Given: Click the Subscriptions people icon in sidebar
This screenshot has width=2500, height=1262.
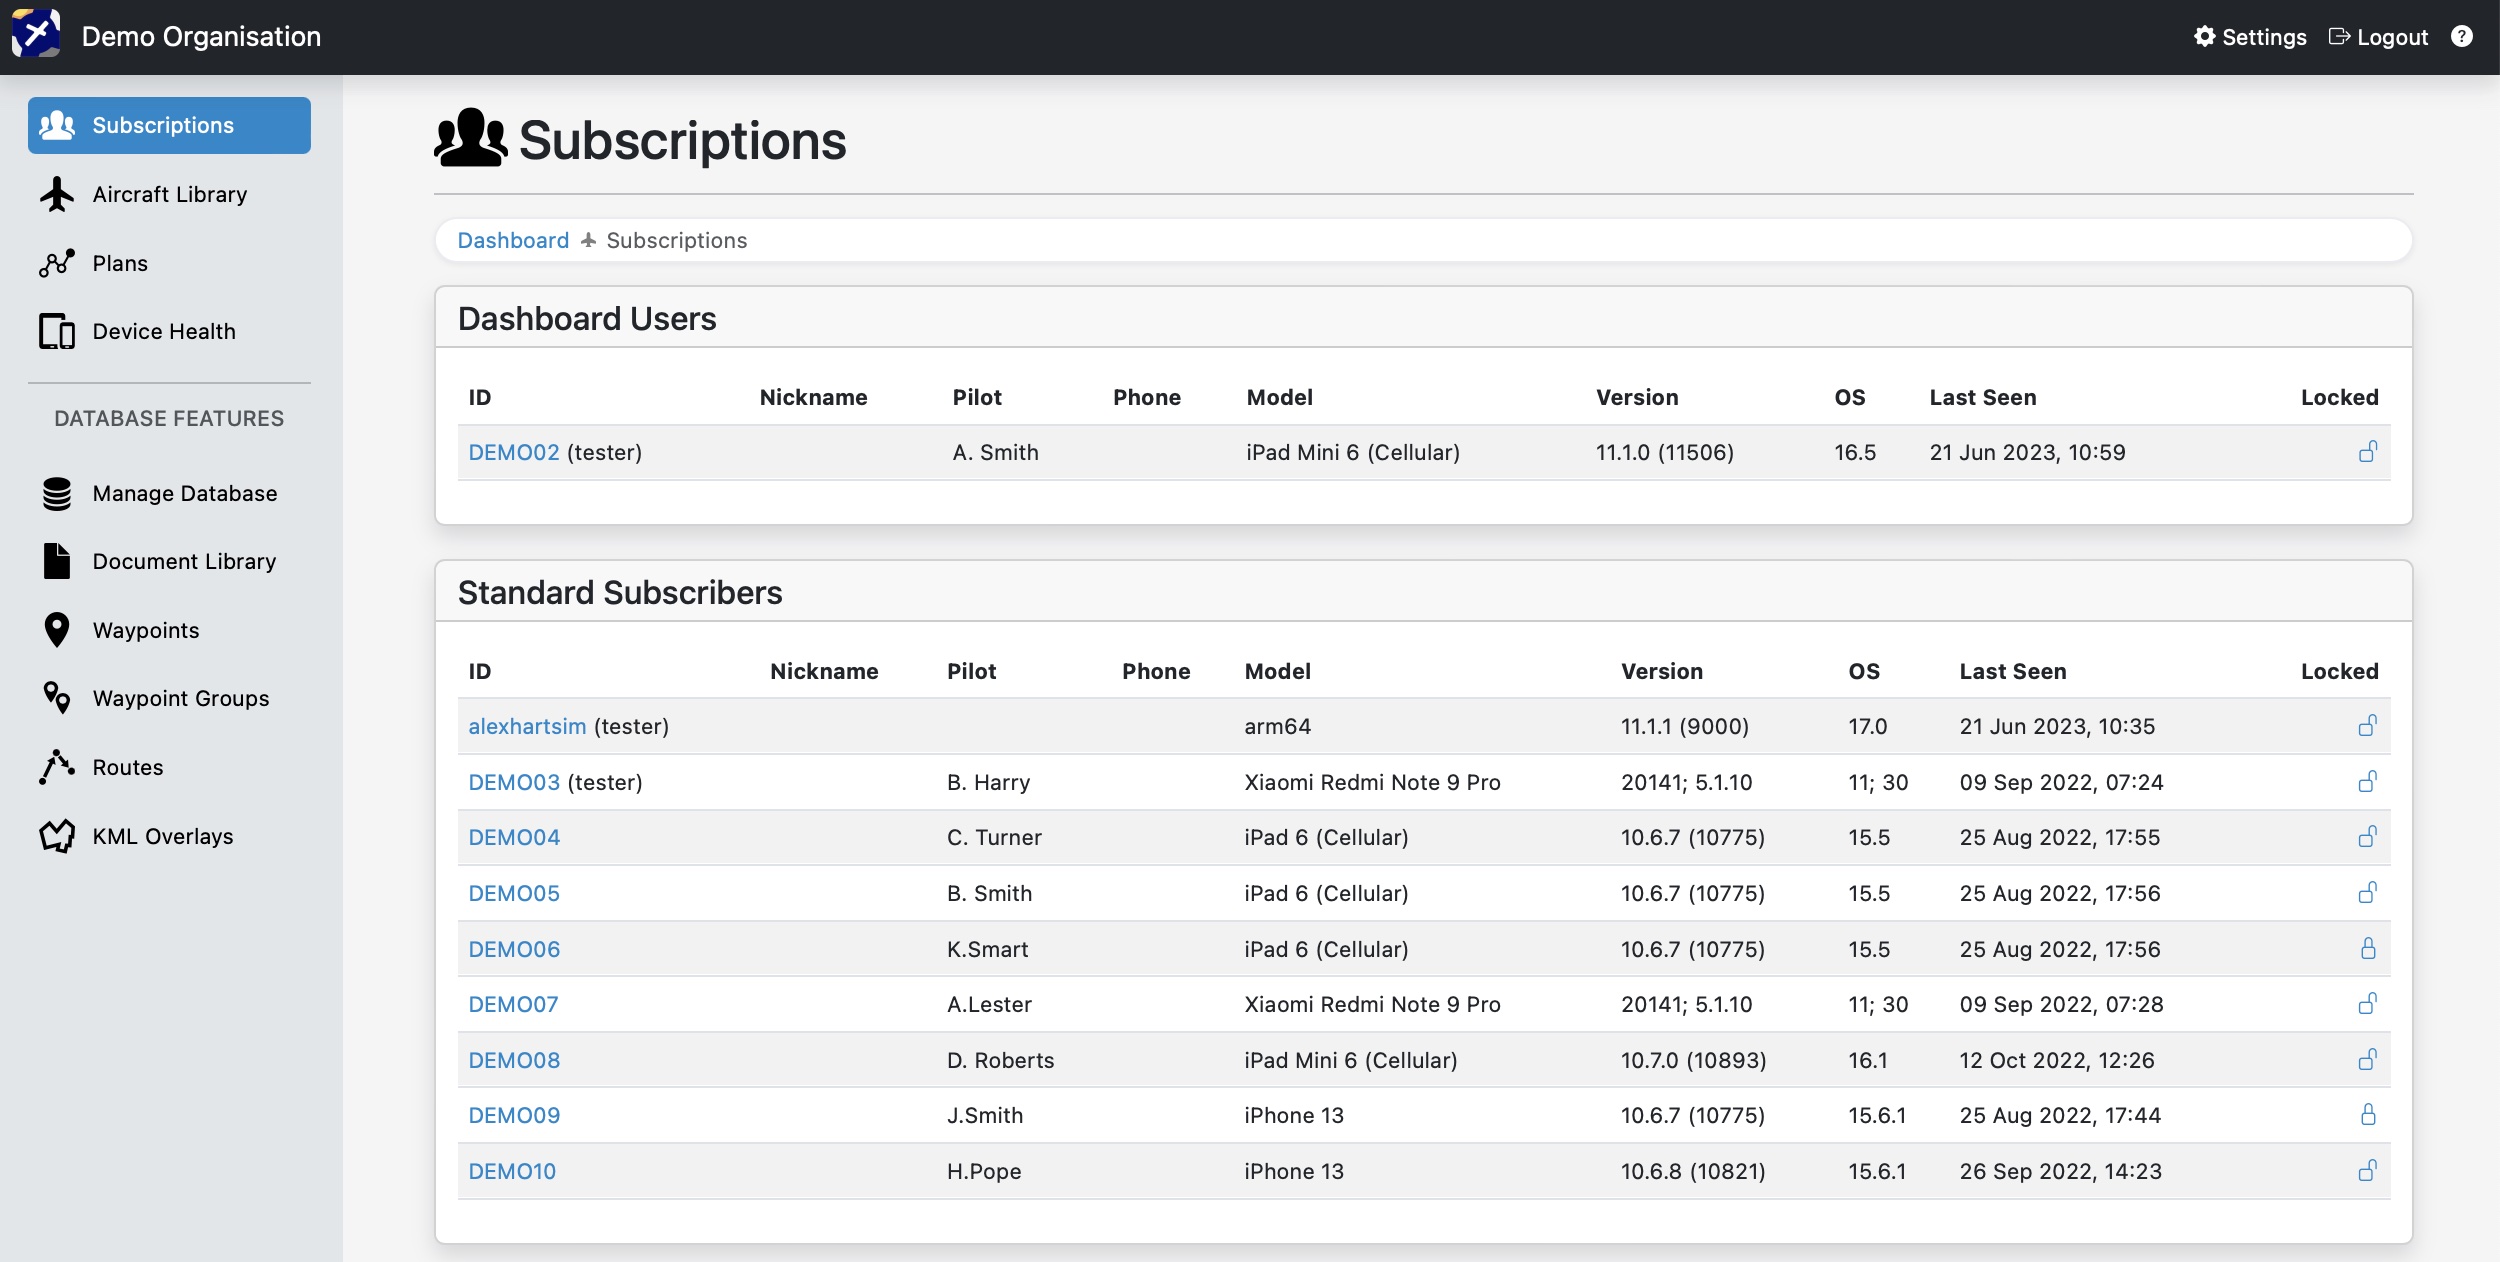Looking at the screenshot, I should click(x=57, y=125).
